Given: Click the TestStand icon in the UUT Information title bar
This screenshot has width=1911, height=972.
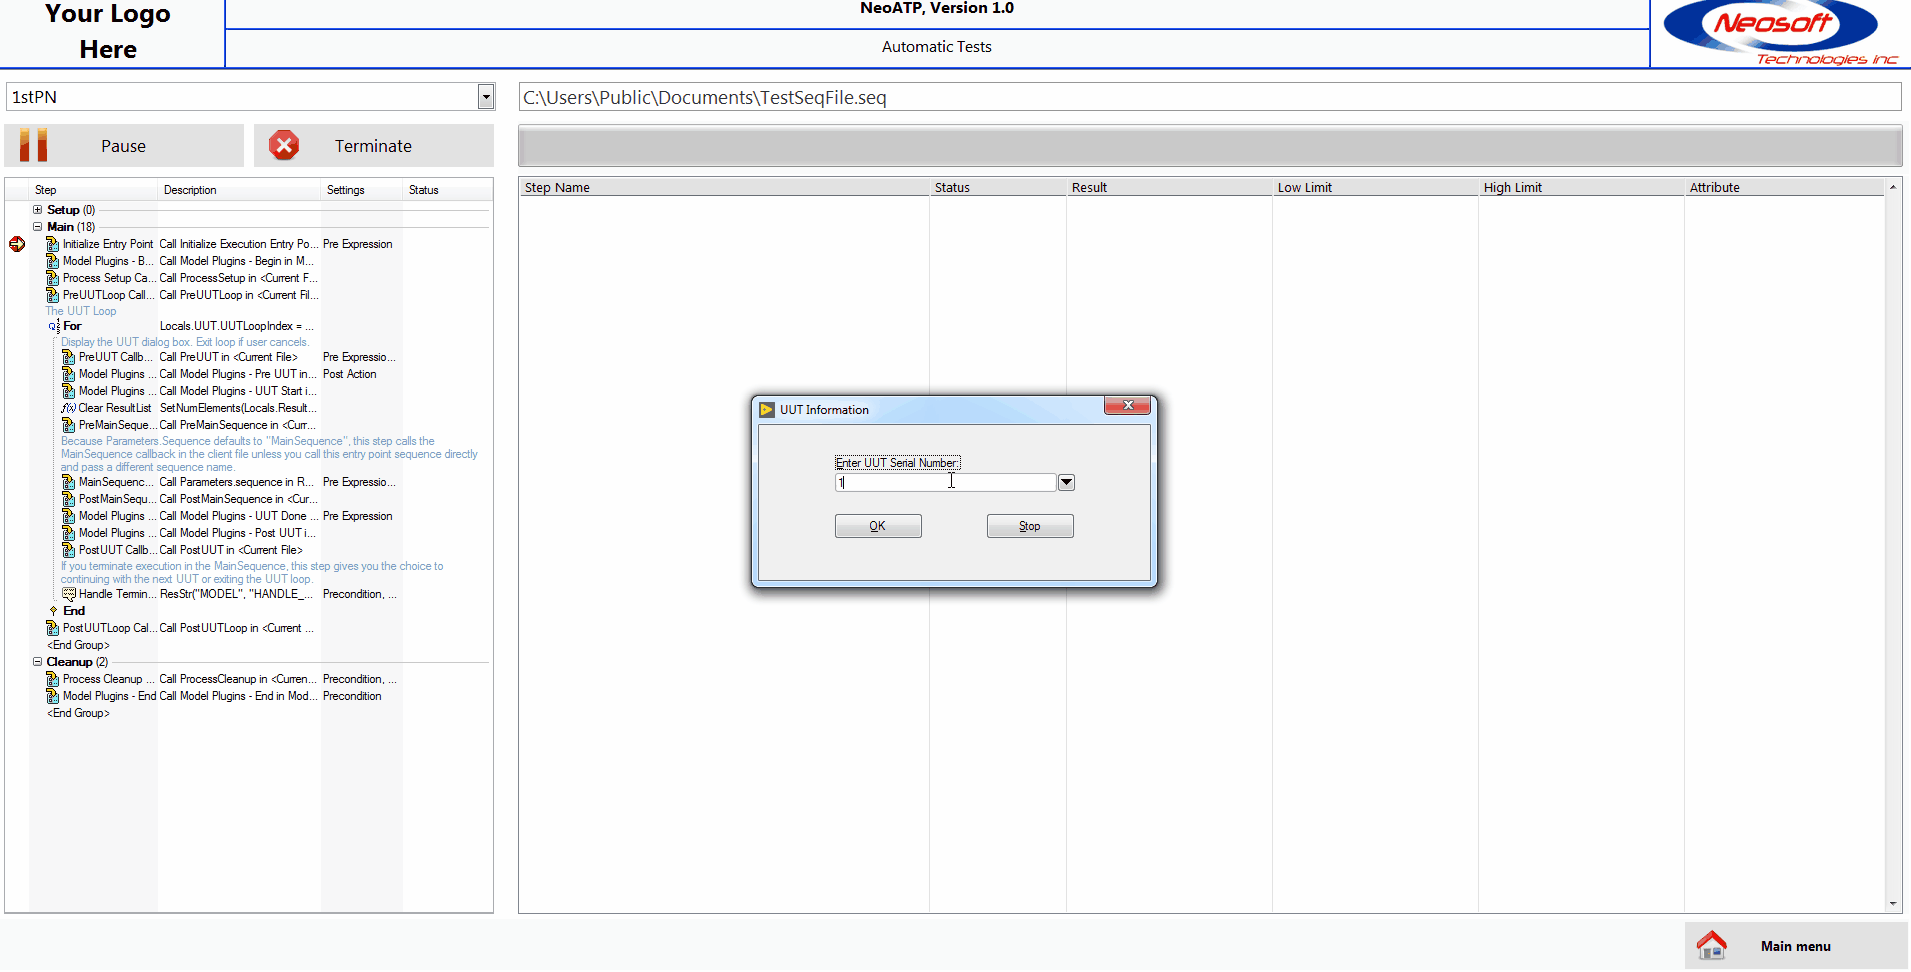Looking at the screenshot, I should click(767, 409).
